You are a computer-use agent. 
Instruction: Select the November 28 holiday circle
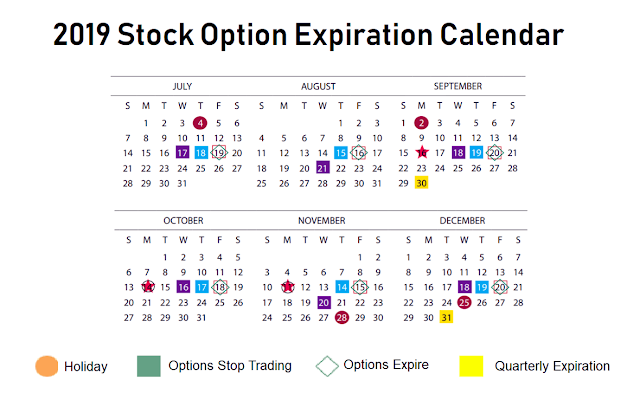click(341, 317)
